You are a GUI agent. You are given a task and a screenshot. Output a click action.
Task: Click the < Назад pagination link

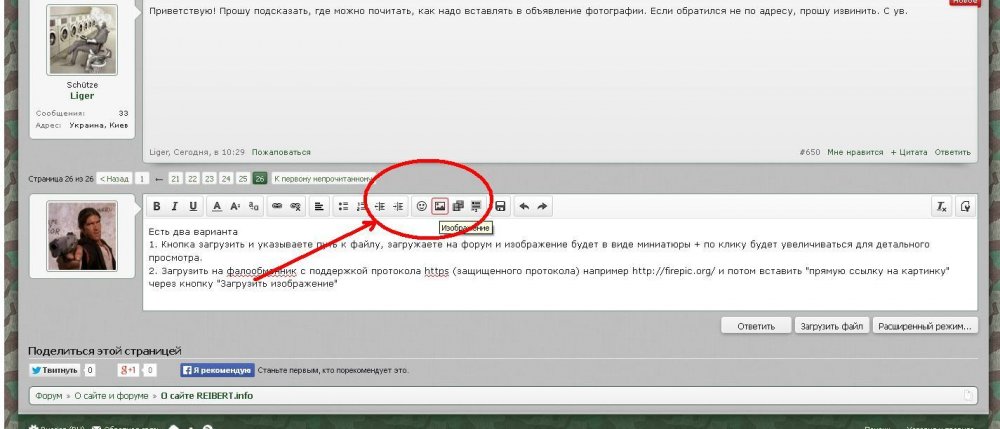click(x=114, y=178)
